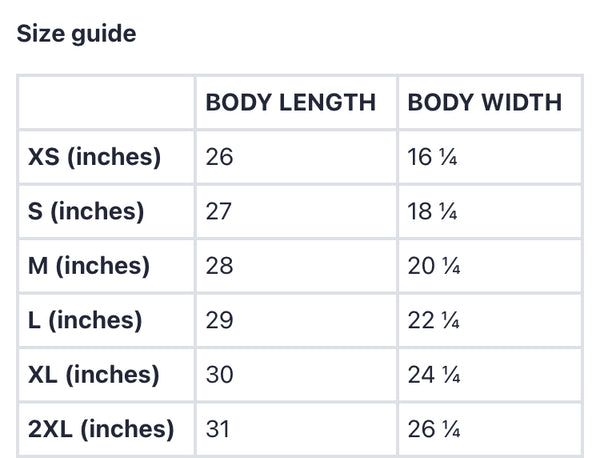Click the 2XL (inches) row label
Image resolution: width=600 pixels, height=458 pixels.
coord(101,430)
